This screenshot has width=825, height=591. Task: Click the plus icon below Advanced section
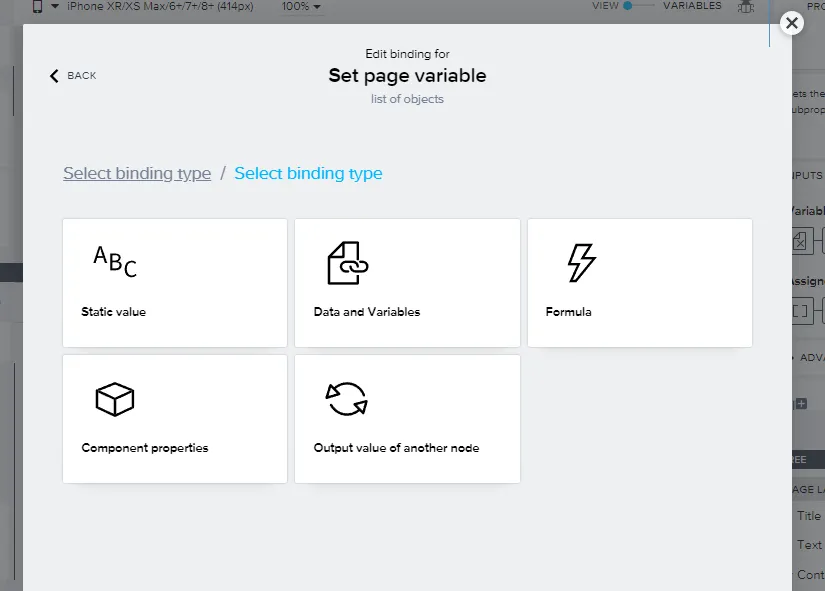(x=800, y=403)
